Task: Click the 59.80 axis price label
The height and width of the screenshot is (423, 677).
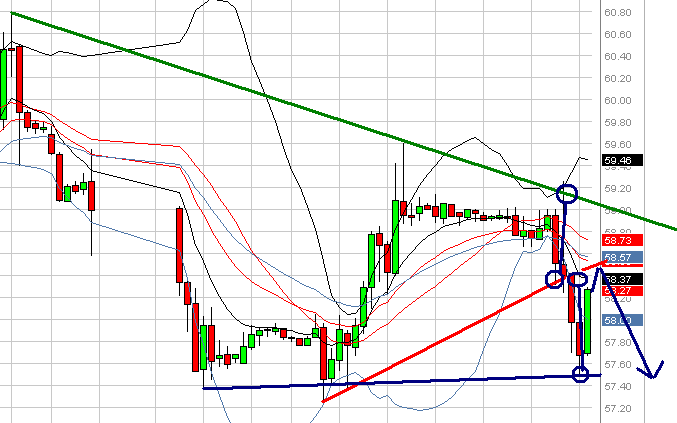Action: coord(618,123)
